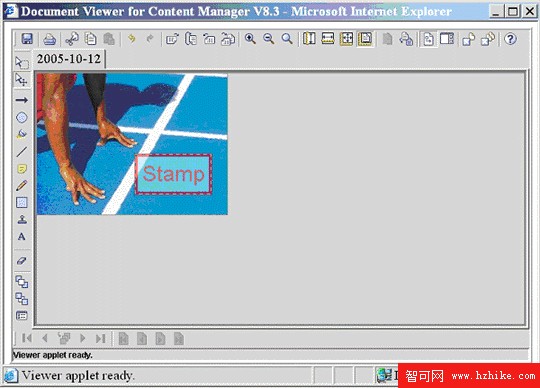This screenshot has height=388, width=540.
Task: Go to previous page arrow
Action: pyautogui.click(x=45, y=338)
